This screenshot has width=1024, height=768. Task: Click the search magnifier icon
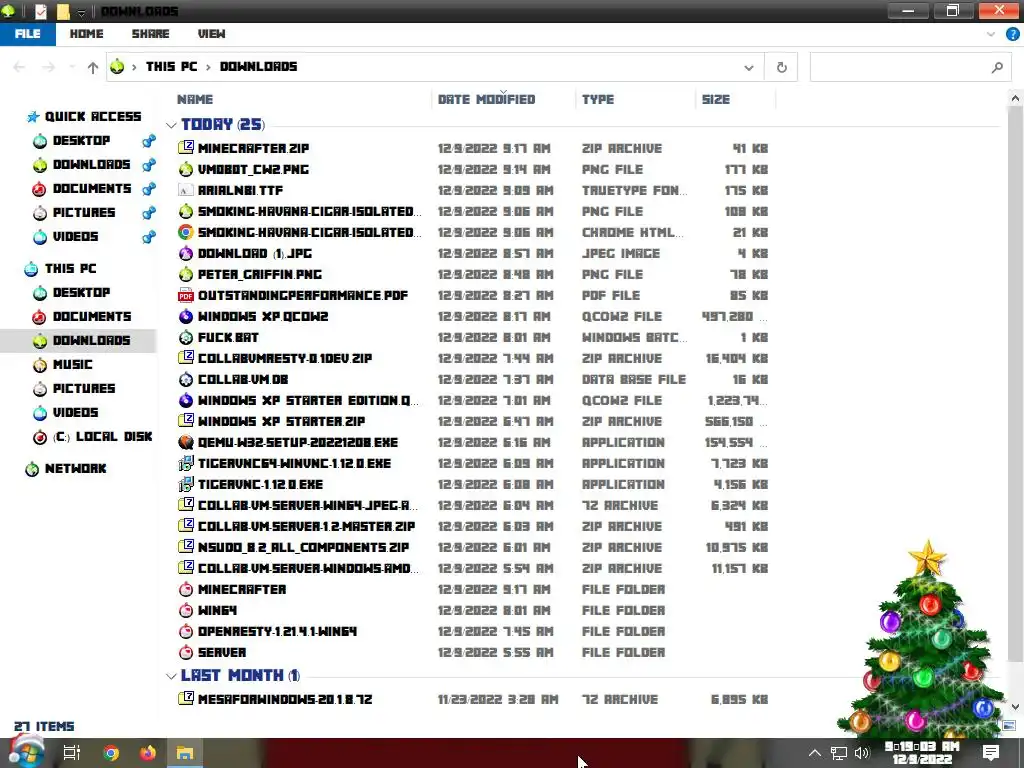coord(997,67)
